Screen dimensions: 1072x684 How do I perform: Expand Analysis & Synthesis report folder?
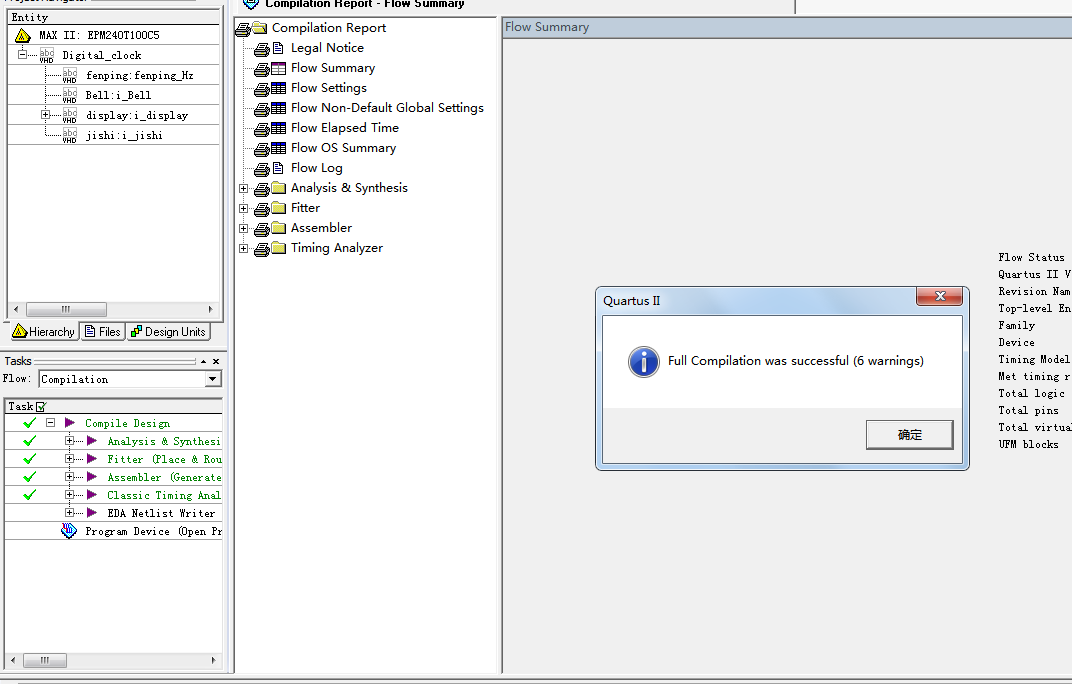click(243, 188)
